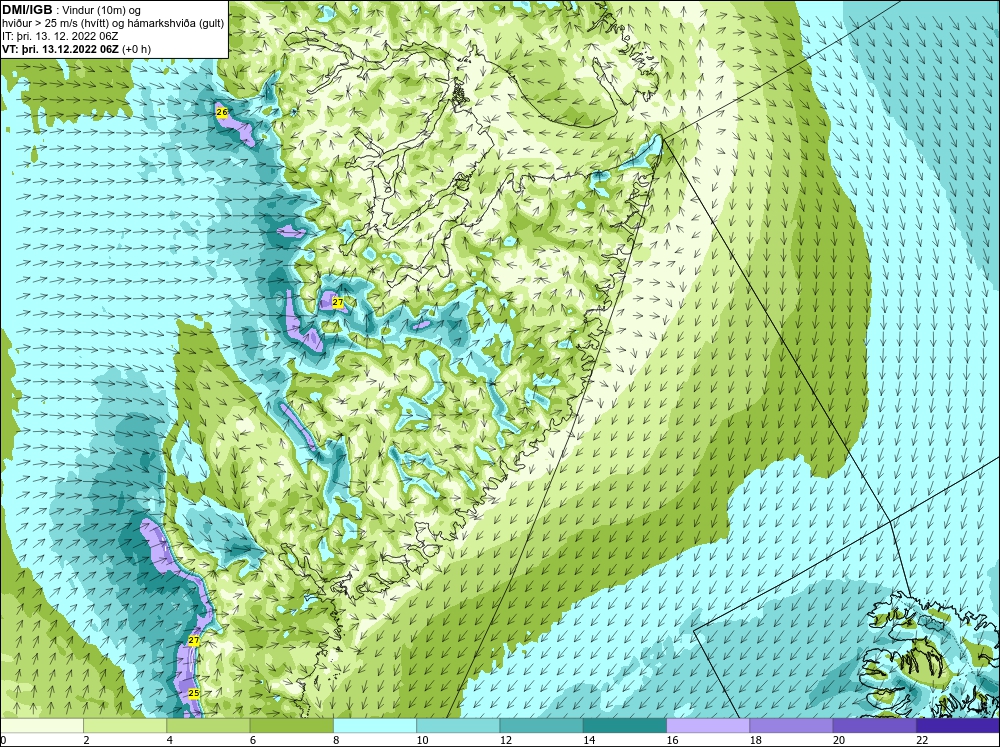Select the 8–10 m/s light cyan legend swatch
The width and height of the screenshot is (1000, 747).
click(x=375, y=726)
